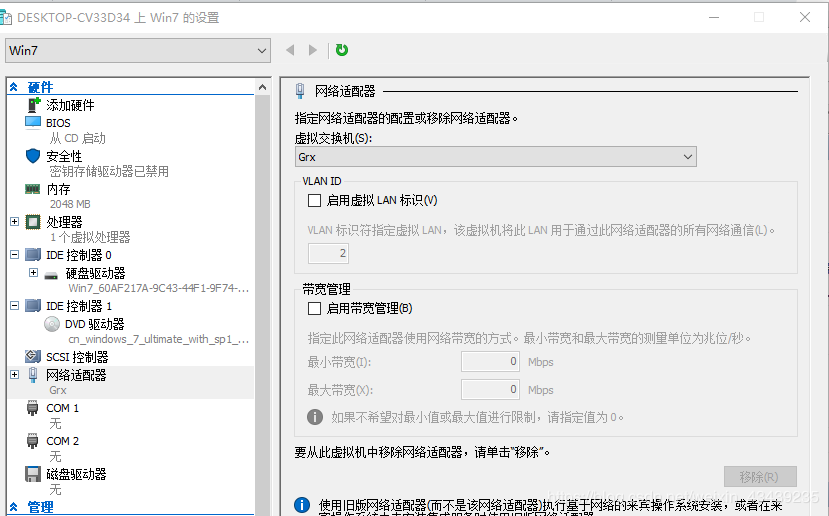The height and width of the screenshot is (516, 829).
Task: Enable bandwidth management (启用带宽管理) checkbox
Action: coord(315,308)
